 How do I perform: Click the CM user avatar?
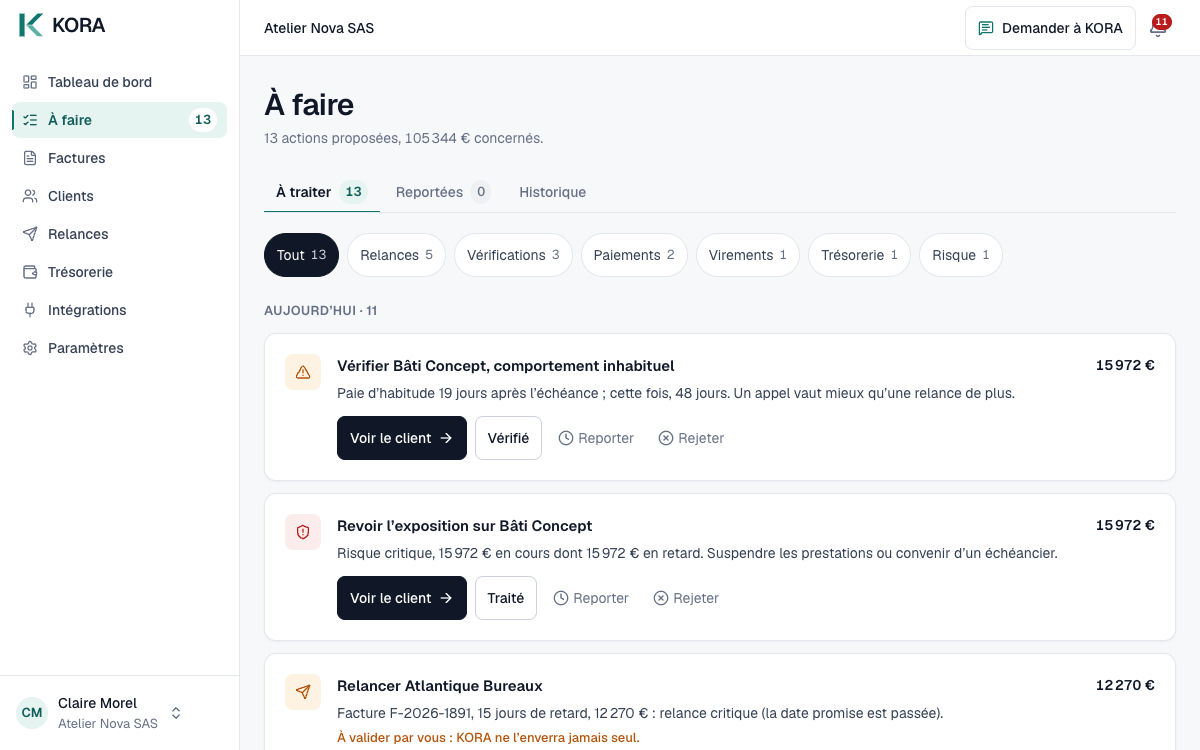pyautogui.click(x=32, y=713)
